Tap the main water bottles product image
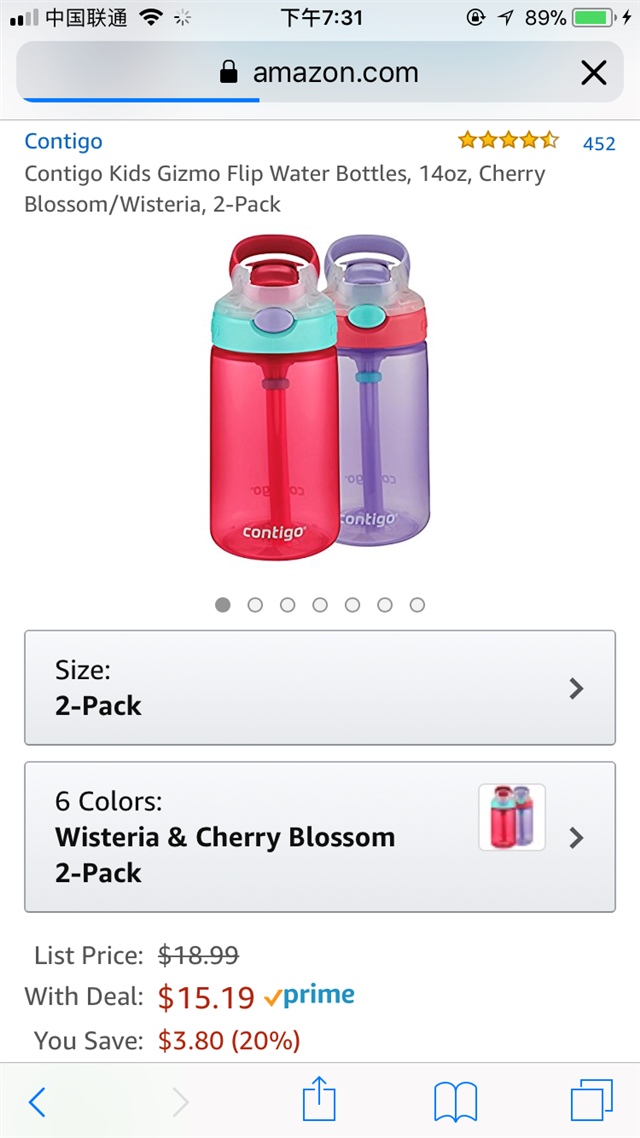The height and width of the screenshot is (1138, 640). coord(320,397)
